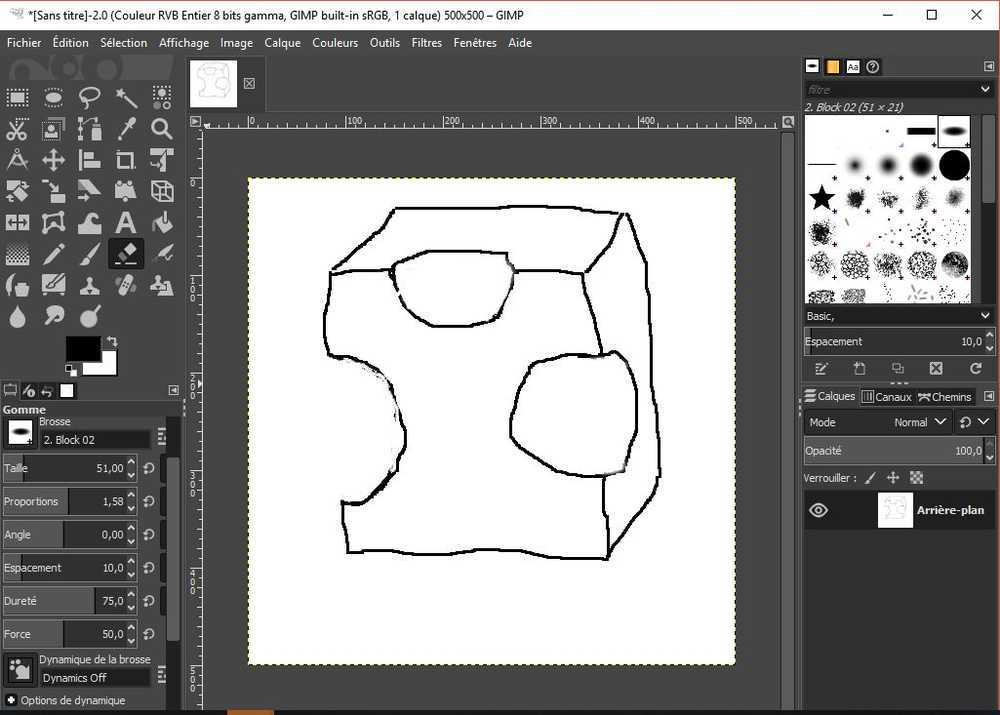Open the Dynamics Off dropdown
The height and width of the screenshot is (715, 1000).
coord(95,676)
